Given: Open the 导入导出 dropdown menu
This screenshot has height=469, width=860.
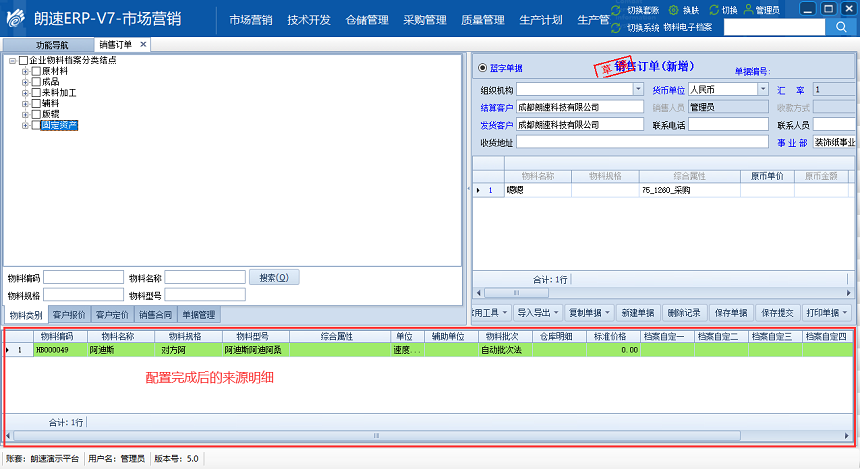Looking at the screenshot, I should [538, 313].
